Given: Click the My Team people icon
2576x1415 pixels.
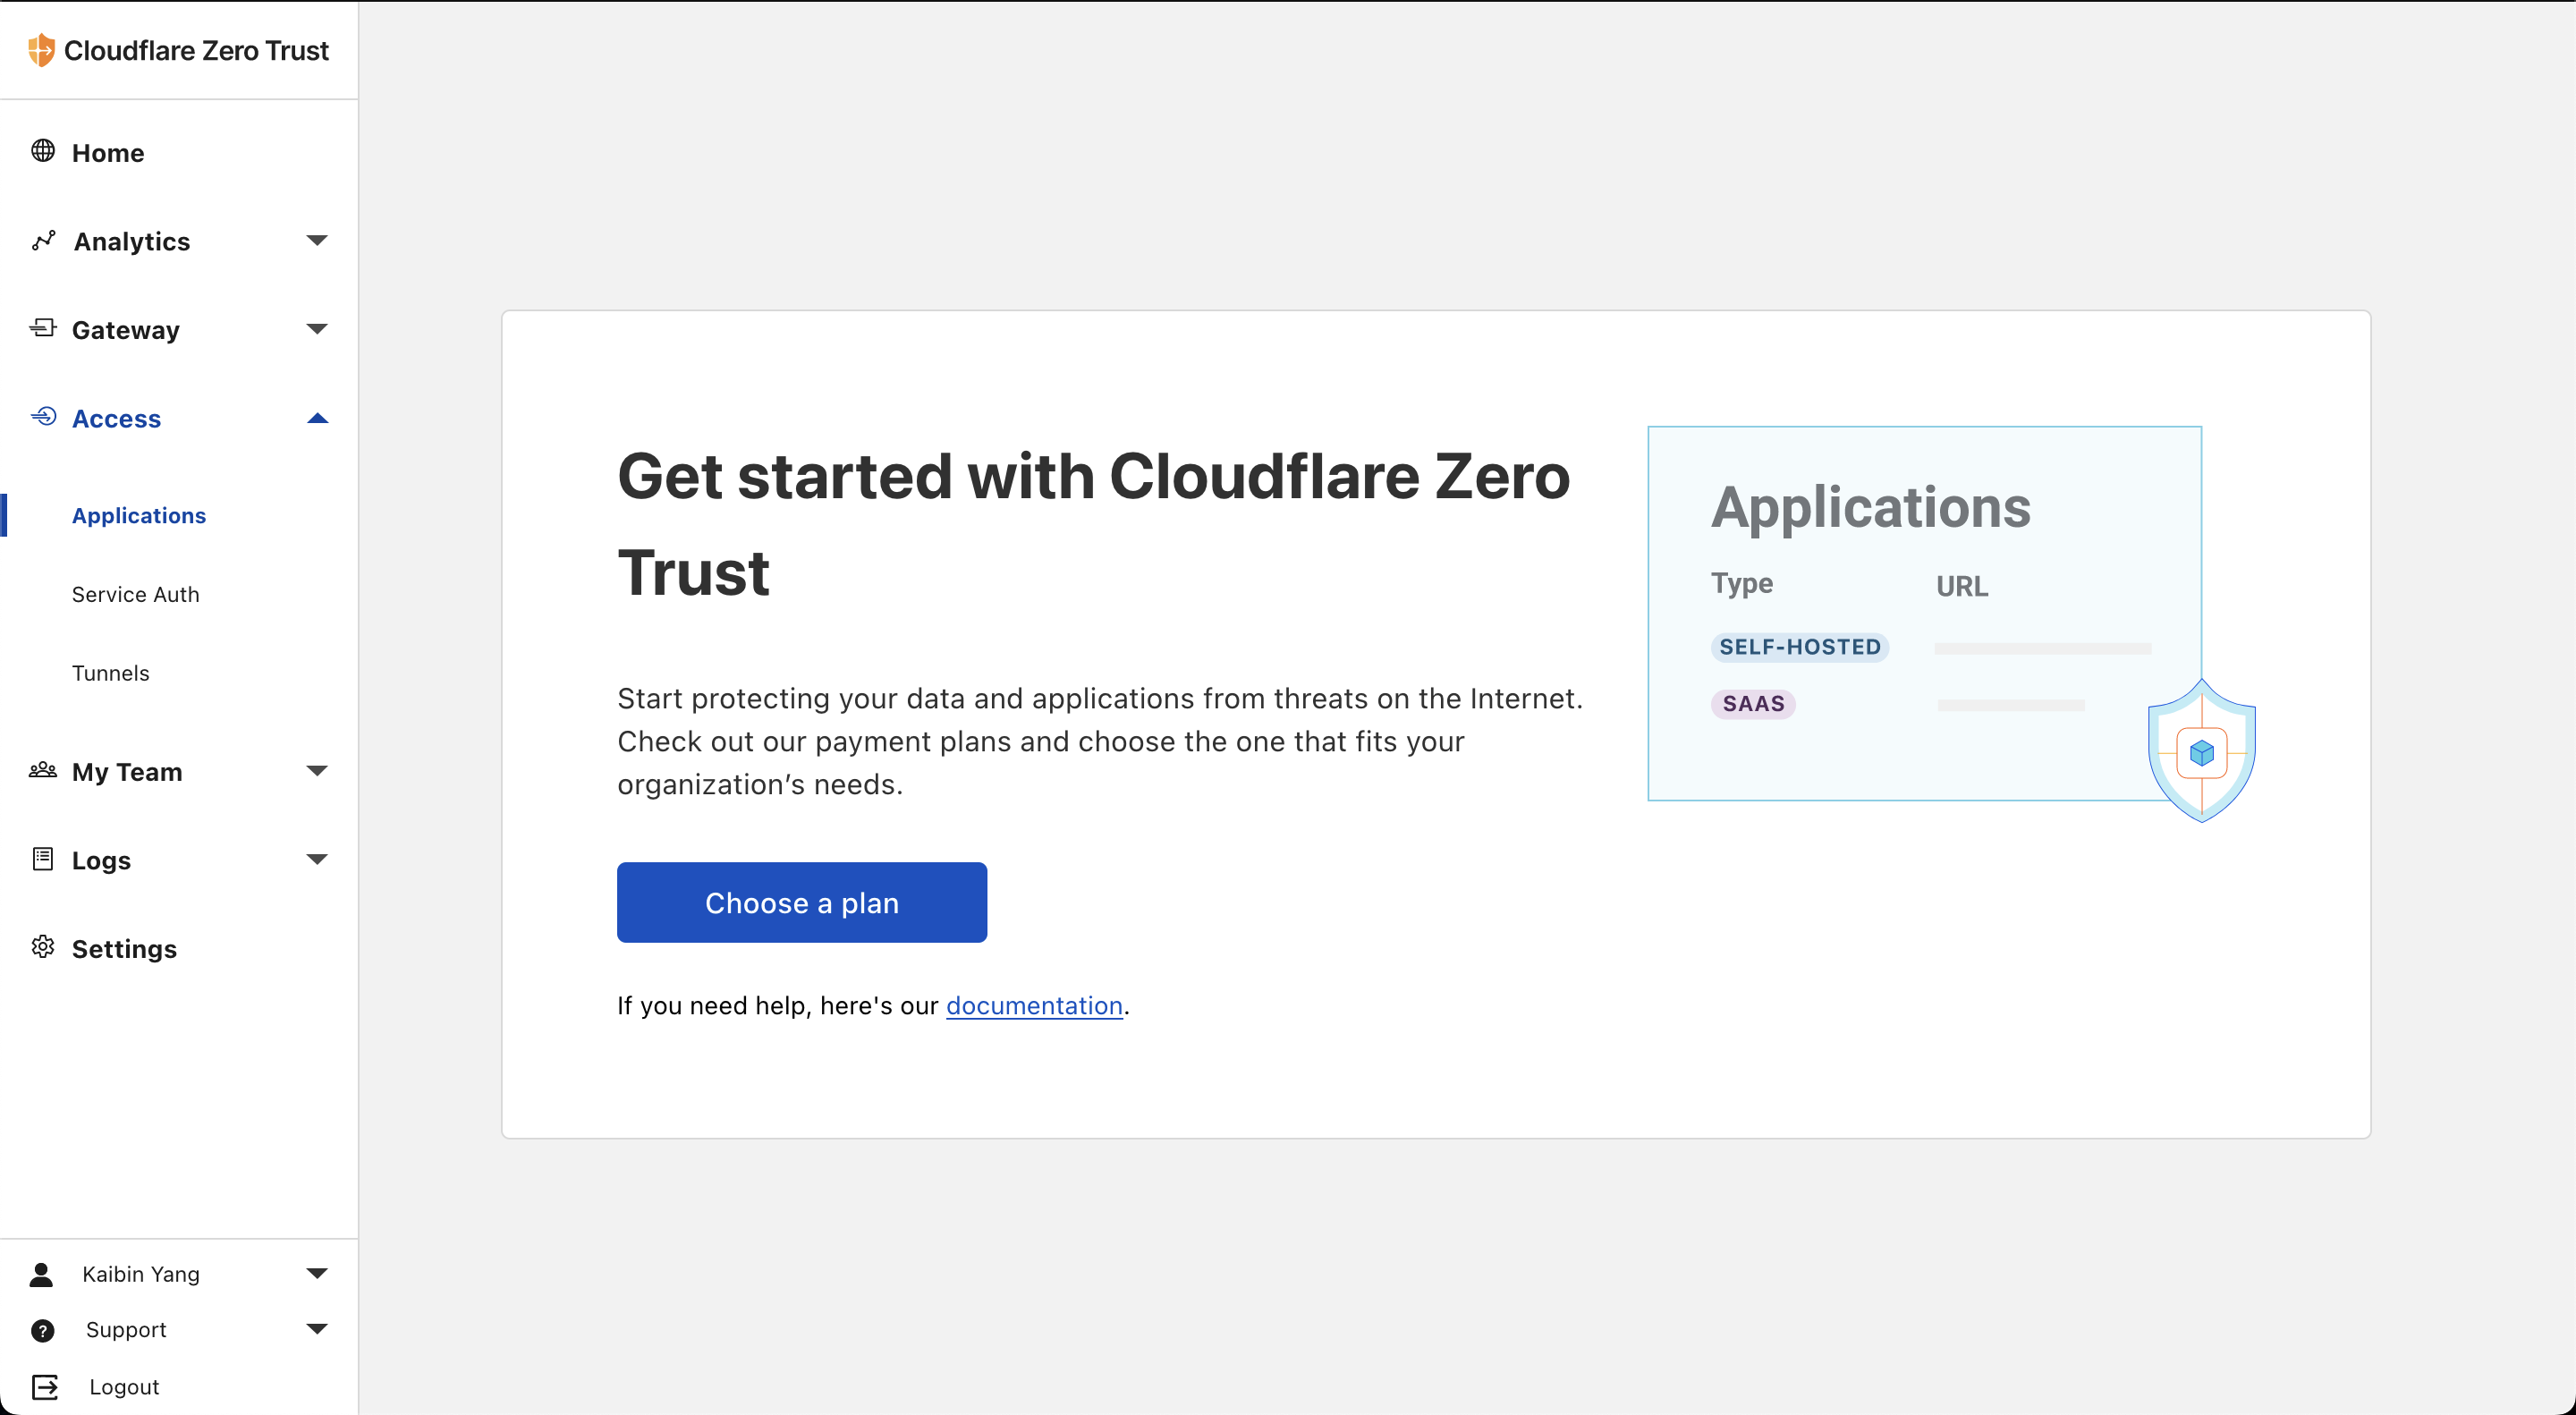Looking at the screenshot, I should [43, 770].
